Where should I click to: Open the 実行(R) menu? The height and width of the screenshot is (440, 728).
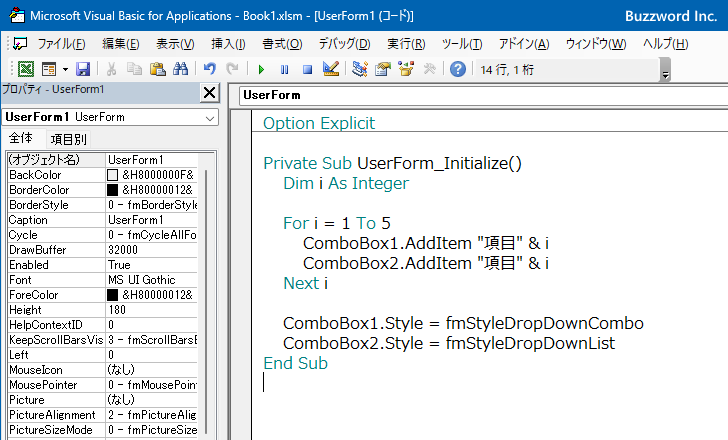pos(406,44)
